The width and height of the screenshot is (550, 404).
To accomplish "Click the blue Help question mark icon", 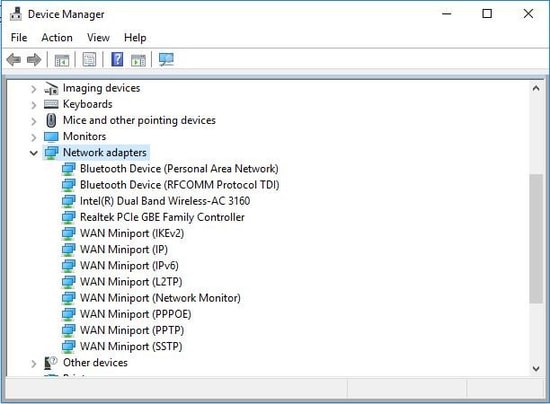I will (117, 59).
